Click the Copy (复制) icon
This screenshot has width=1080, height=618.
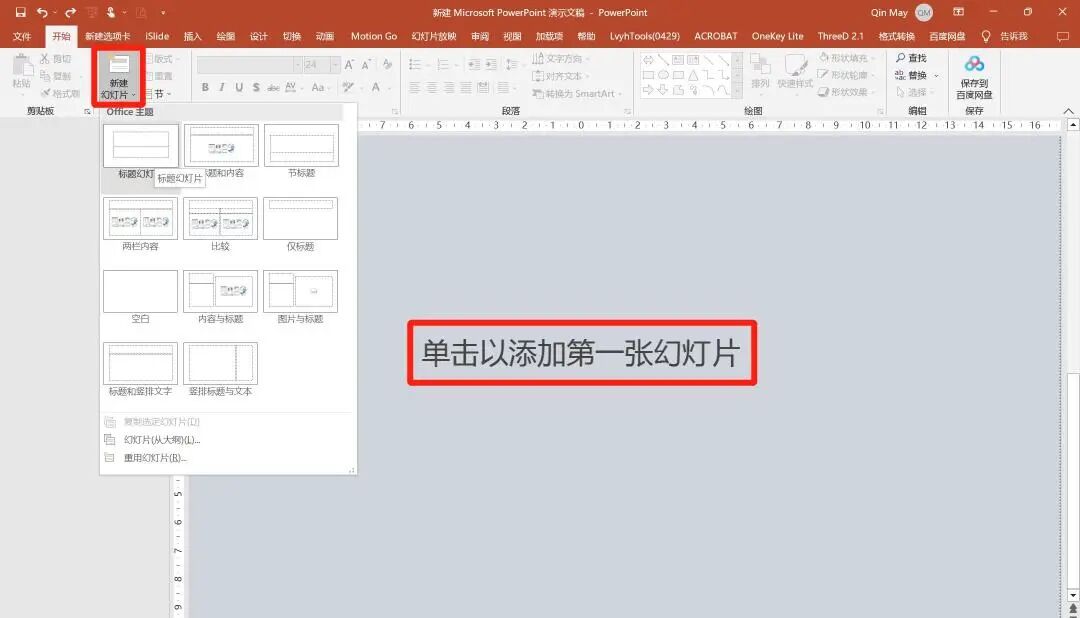(45, 76)
